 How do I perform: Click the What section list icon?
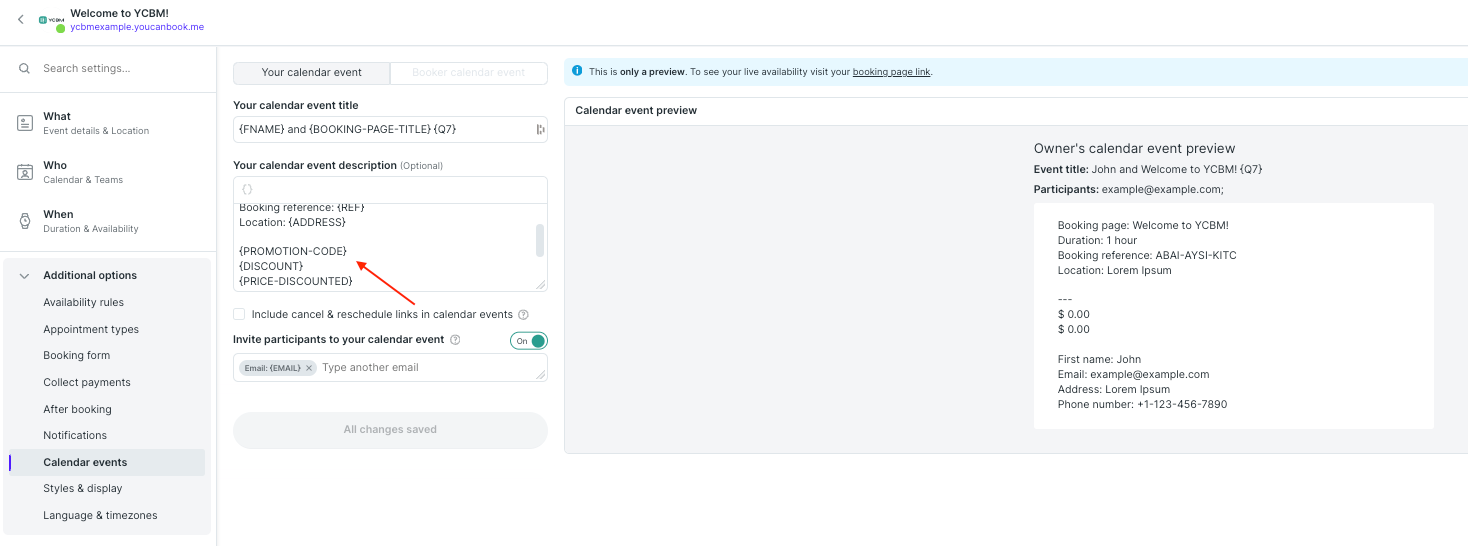coord(25,123)
